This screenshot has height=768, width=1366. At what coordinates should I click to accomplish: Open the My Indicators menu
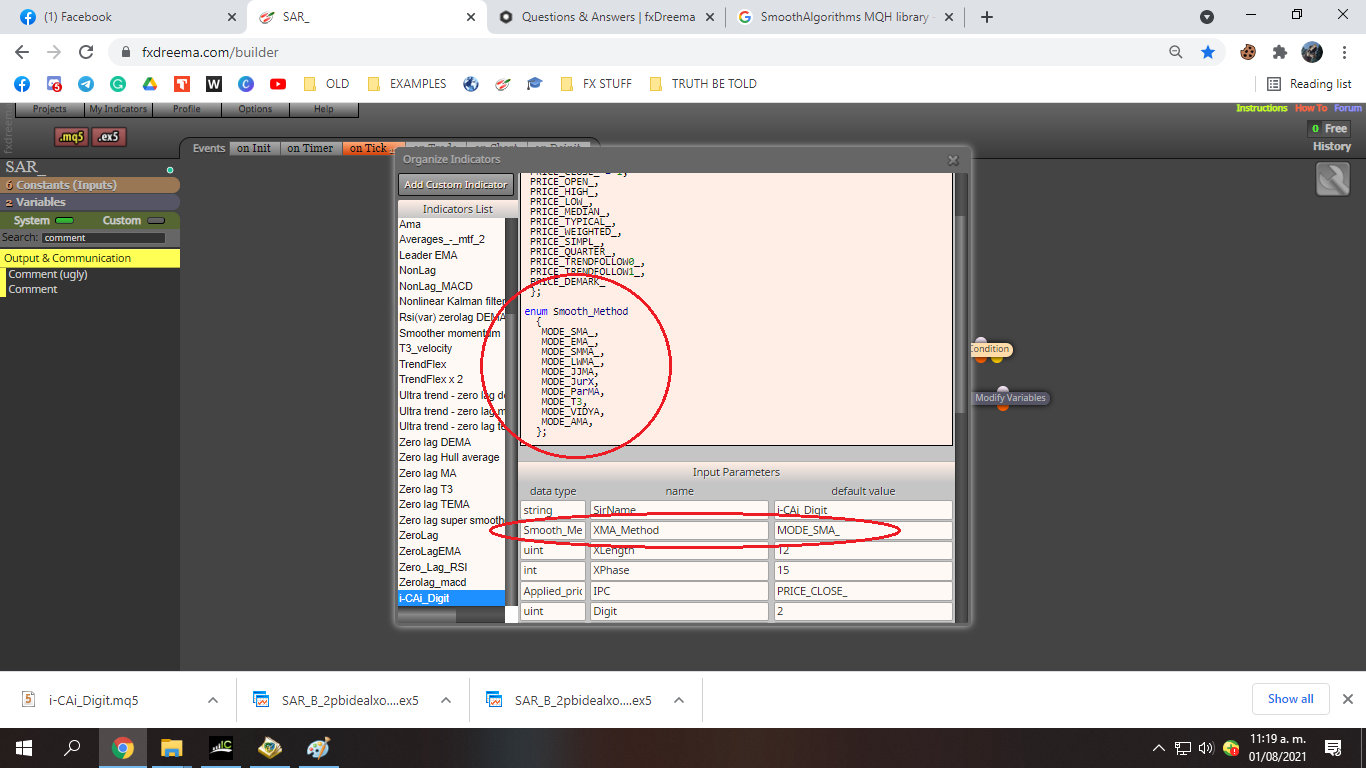(x=118, y=109)
